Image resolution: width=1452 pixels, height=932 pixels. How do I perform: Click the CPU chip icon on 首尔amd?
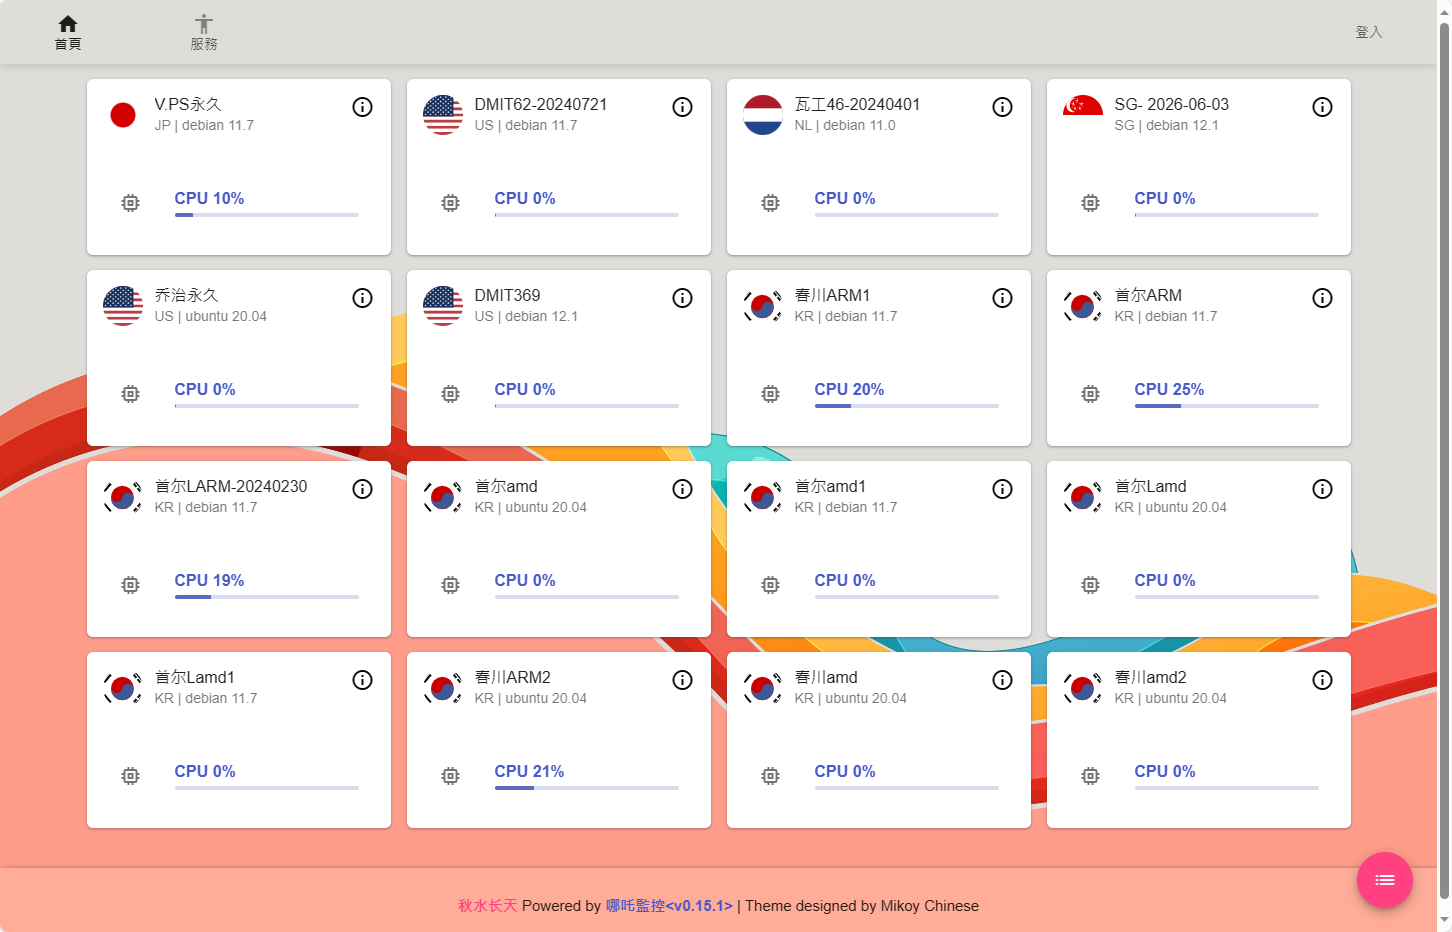[451, 585]
